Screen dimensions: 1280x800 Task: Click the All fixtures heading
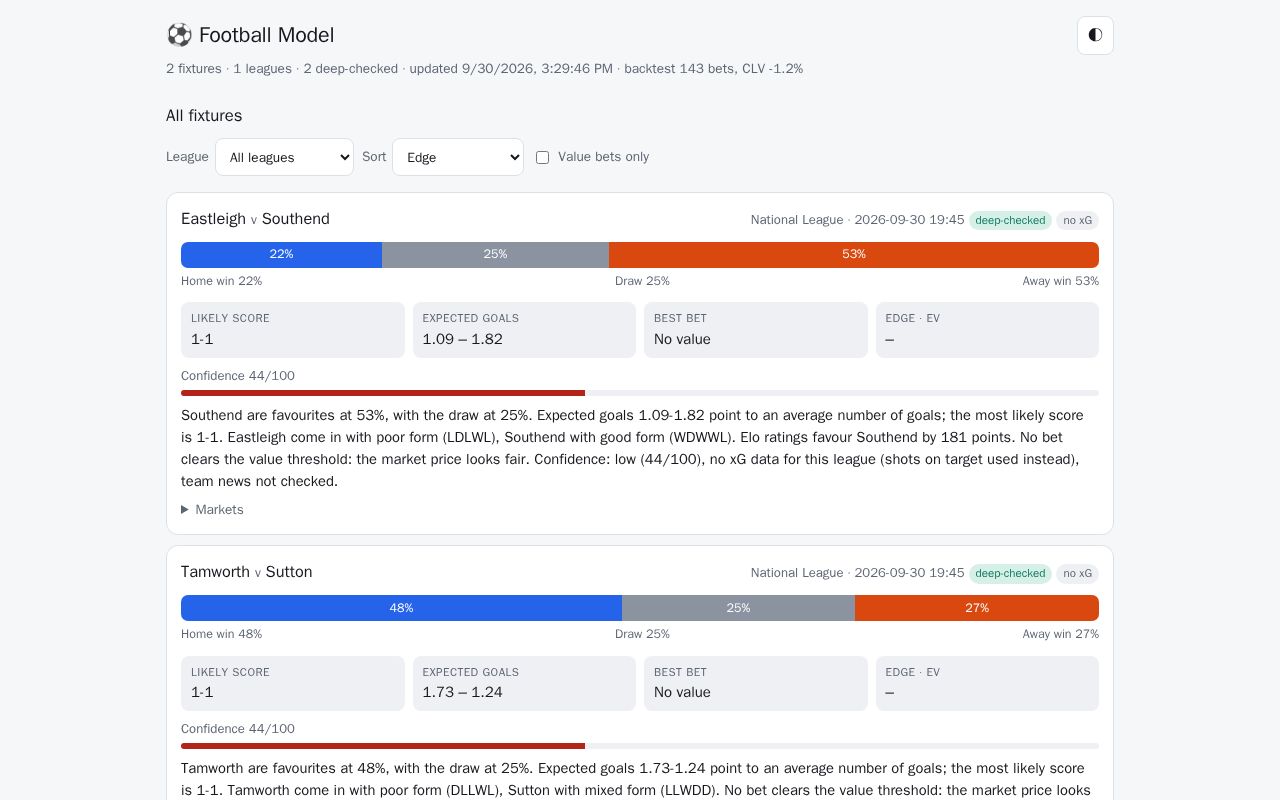(x=204, y=116)
